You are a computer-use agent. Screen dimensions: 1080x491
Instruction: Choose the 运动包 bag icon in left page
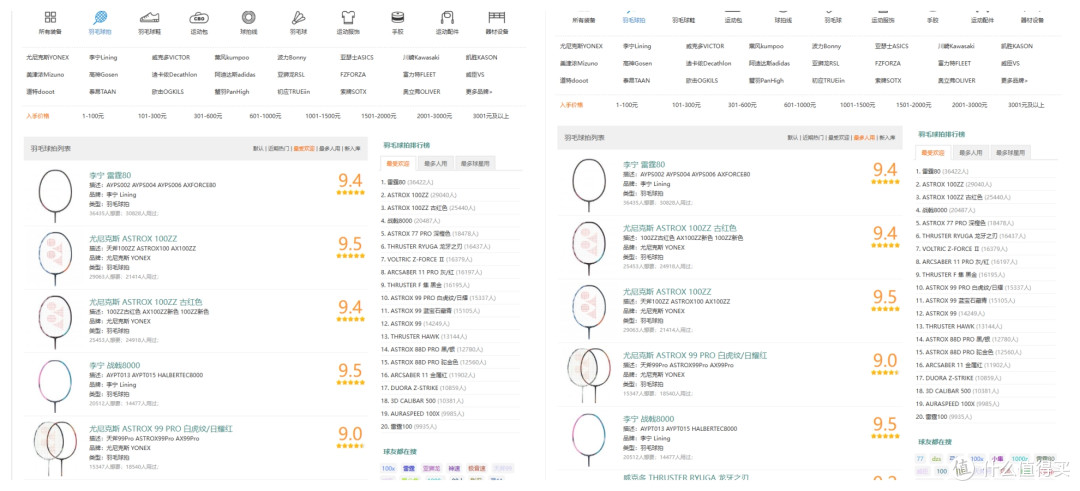(x=198, y=17)
